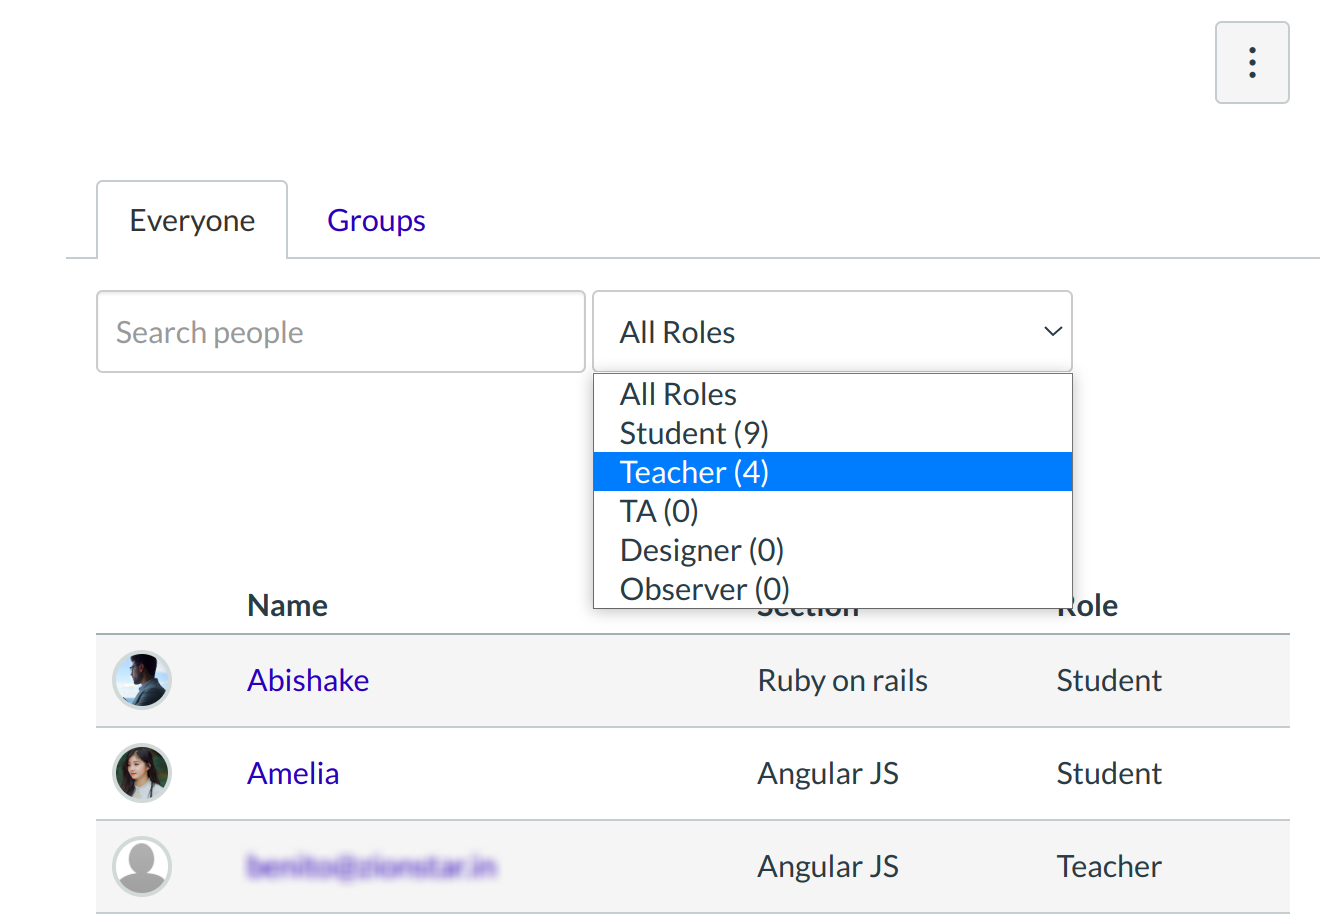
Task: Switch to the Everyone tab
Action: point(192,220)
